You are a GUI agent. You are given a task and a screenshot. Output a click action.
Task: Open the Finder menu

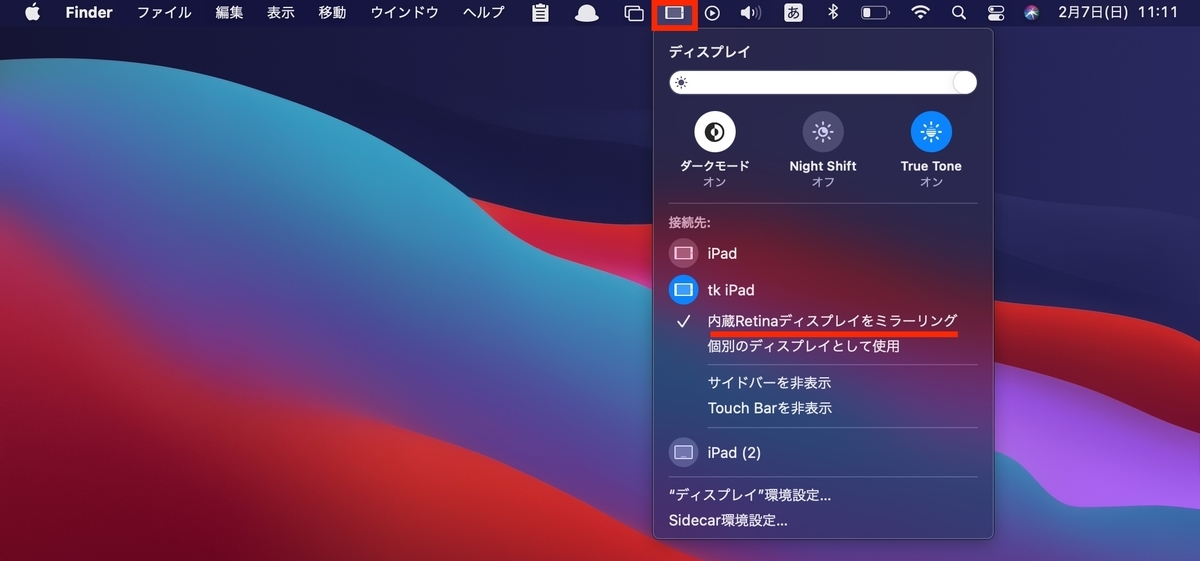coord(89,13)
